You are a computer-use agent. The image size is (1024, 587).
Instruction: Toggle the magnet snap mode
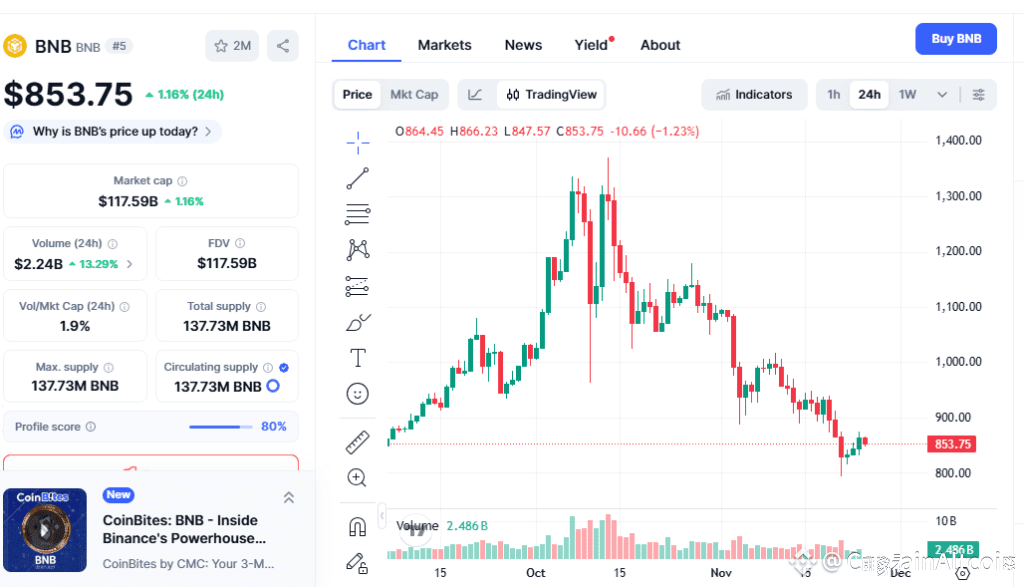(357, 526)
